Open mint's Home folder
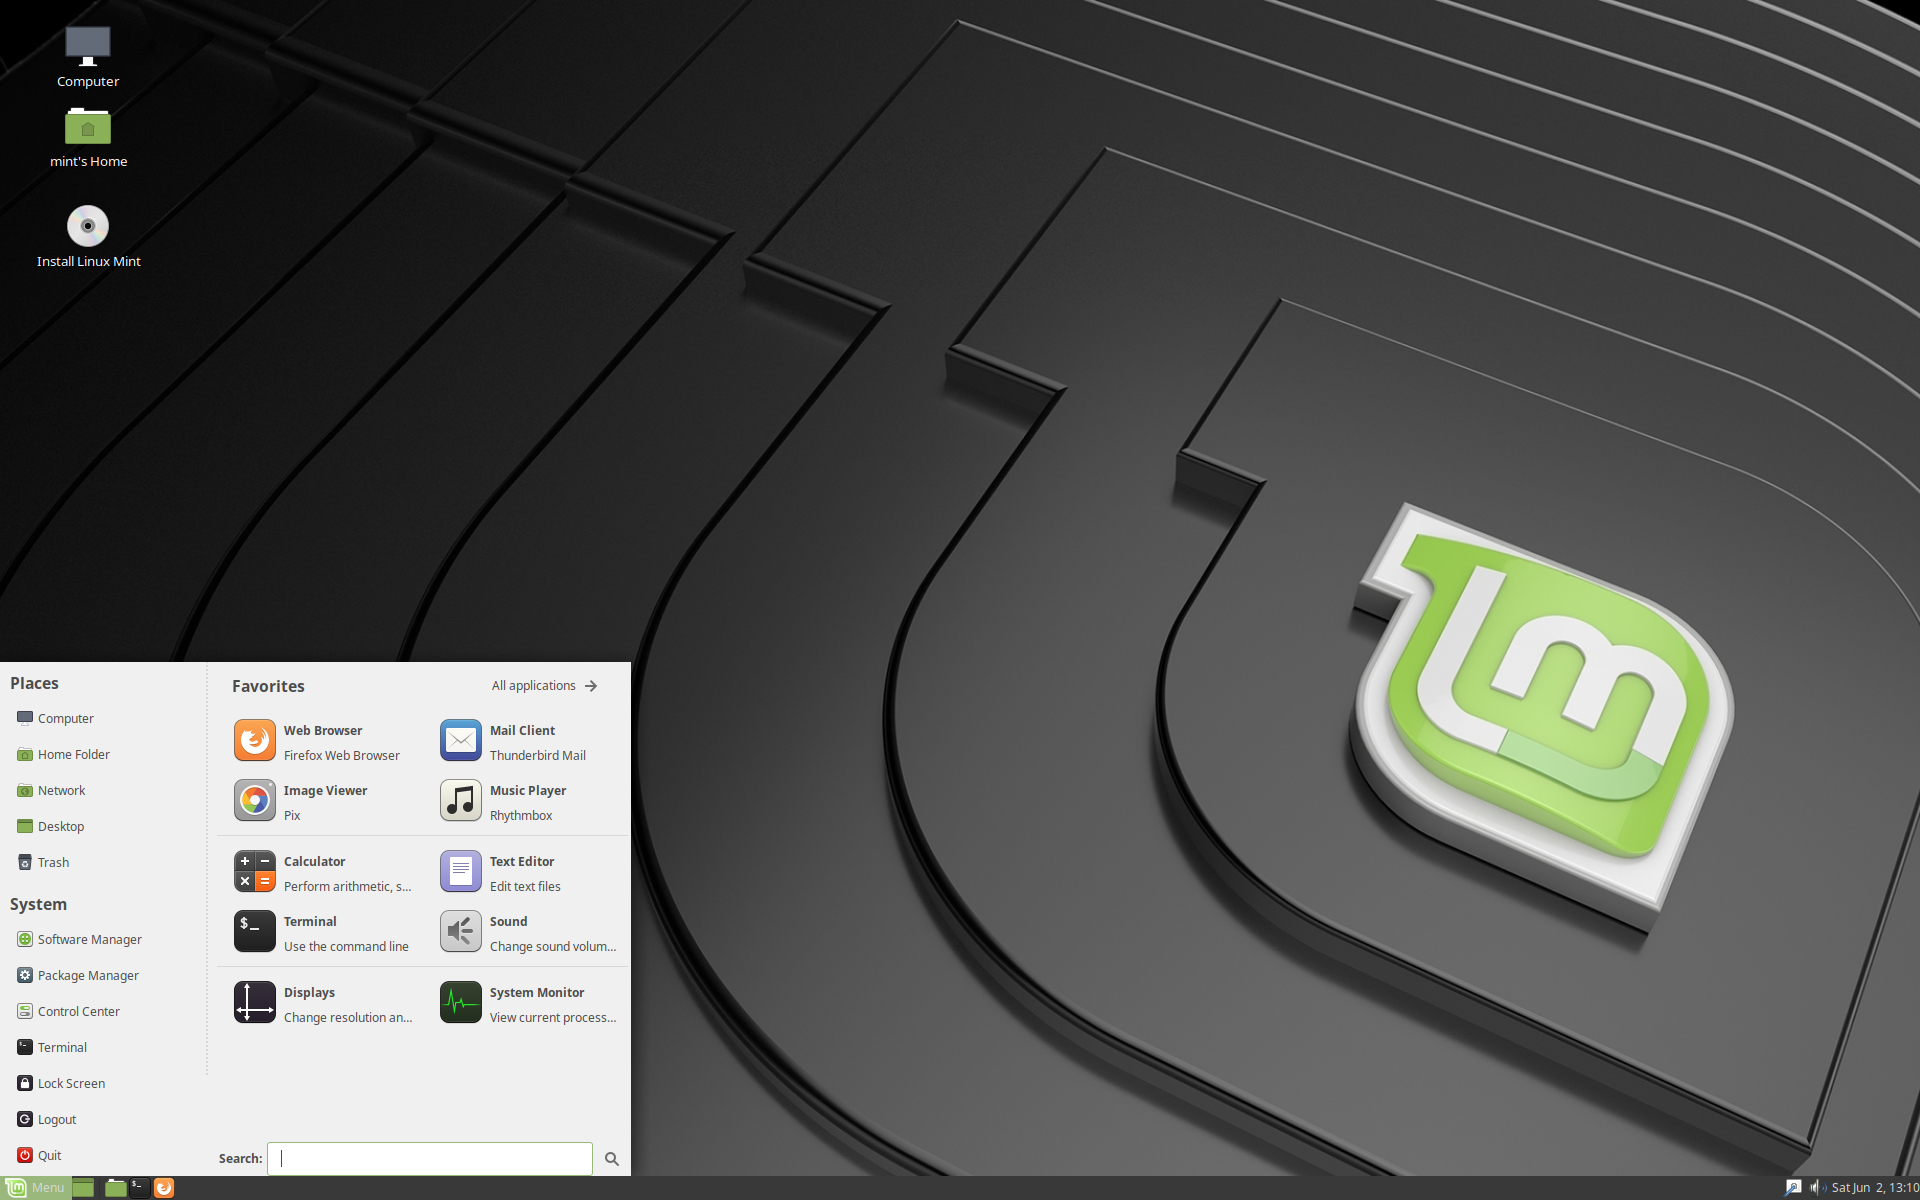Screen dimensions: 1920x1200 coord(86,135)
